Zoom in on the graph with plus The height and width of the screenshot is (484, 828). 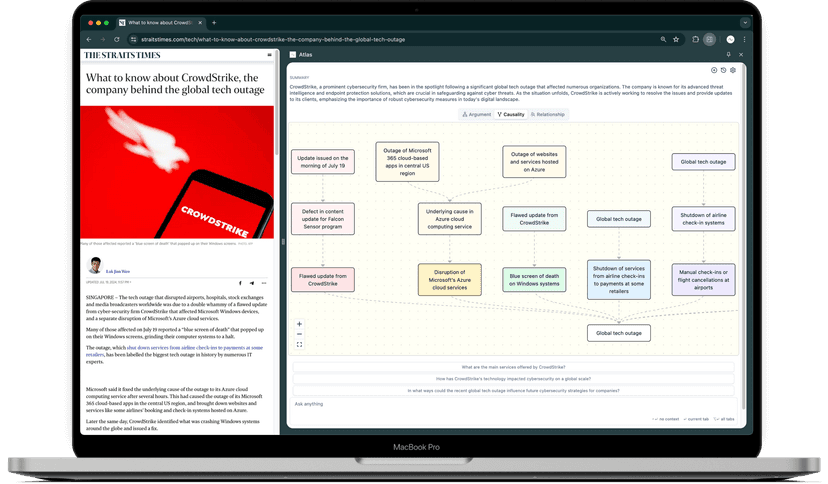[299, 324]
